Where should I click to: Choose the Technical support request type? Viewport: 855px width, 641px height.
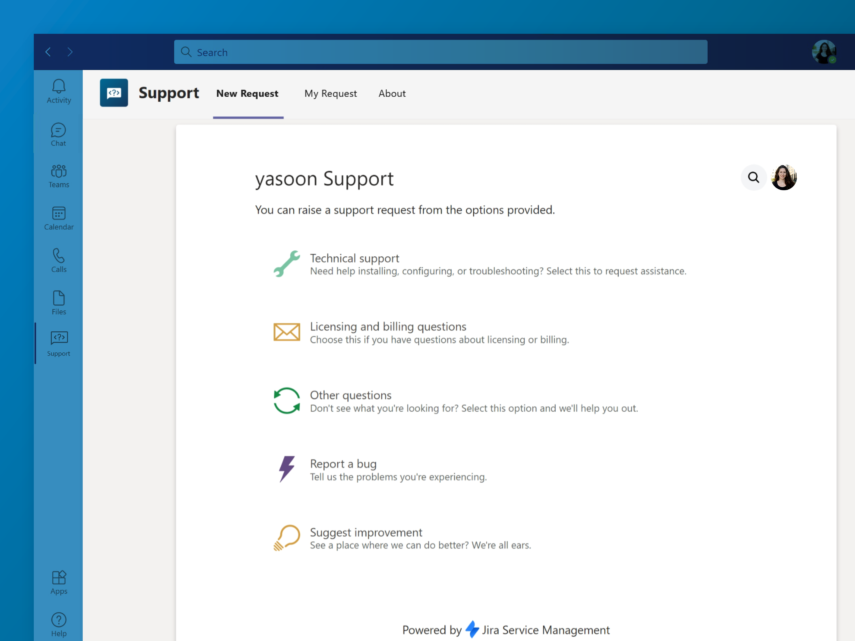(480, 264)
